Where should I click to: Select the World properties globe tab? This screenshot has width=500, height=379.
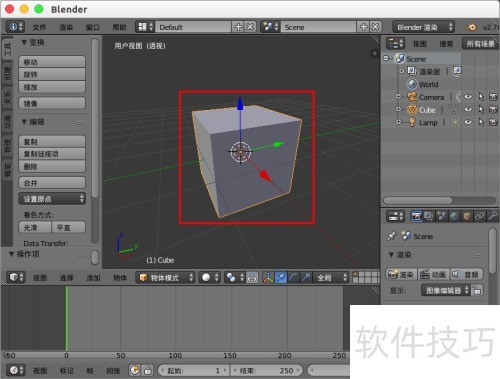(x=454, y=217)
